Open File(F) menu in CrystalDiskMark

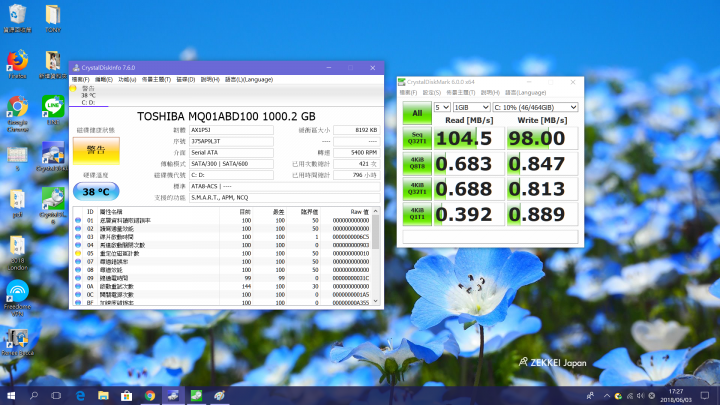click(408, 93)
